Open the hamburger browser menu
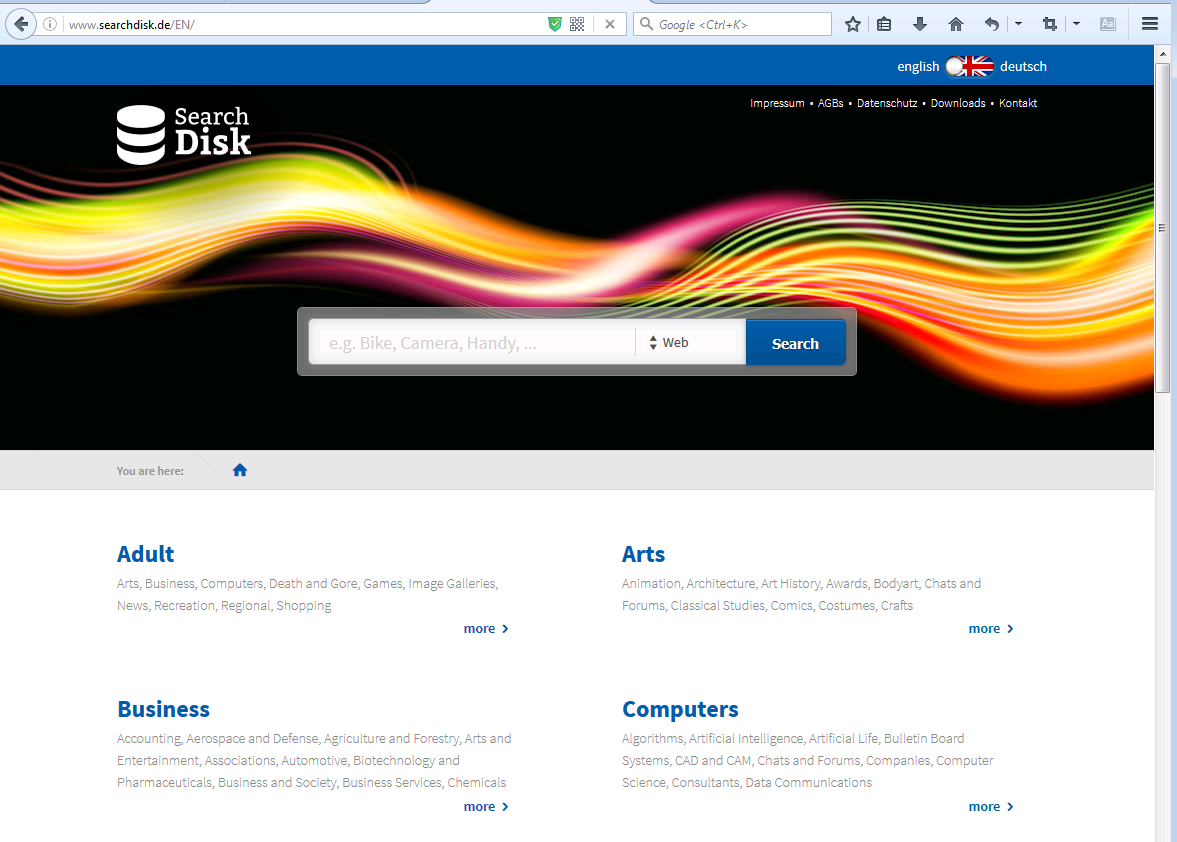The width and height of the screenshot is (1177, 842). (1150, 24)
